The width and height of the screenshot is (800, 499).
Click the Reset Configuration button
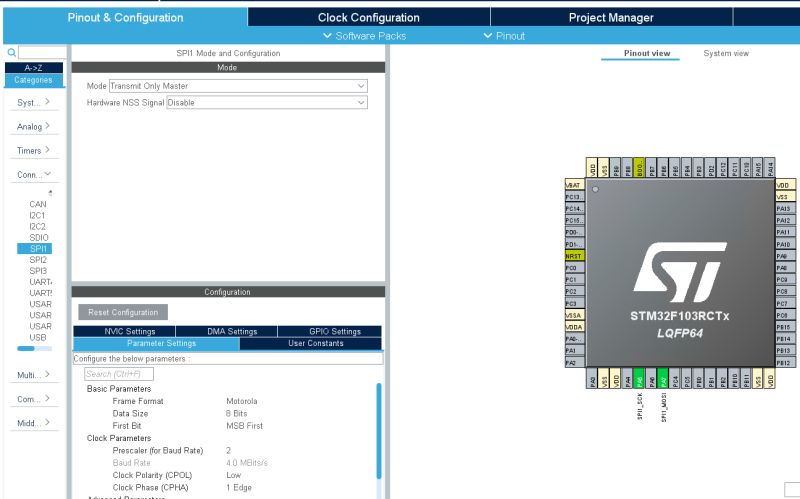pyautogui.click(x=123, y=312)
